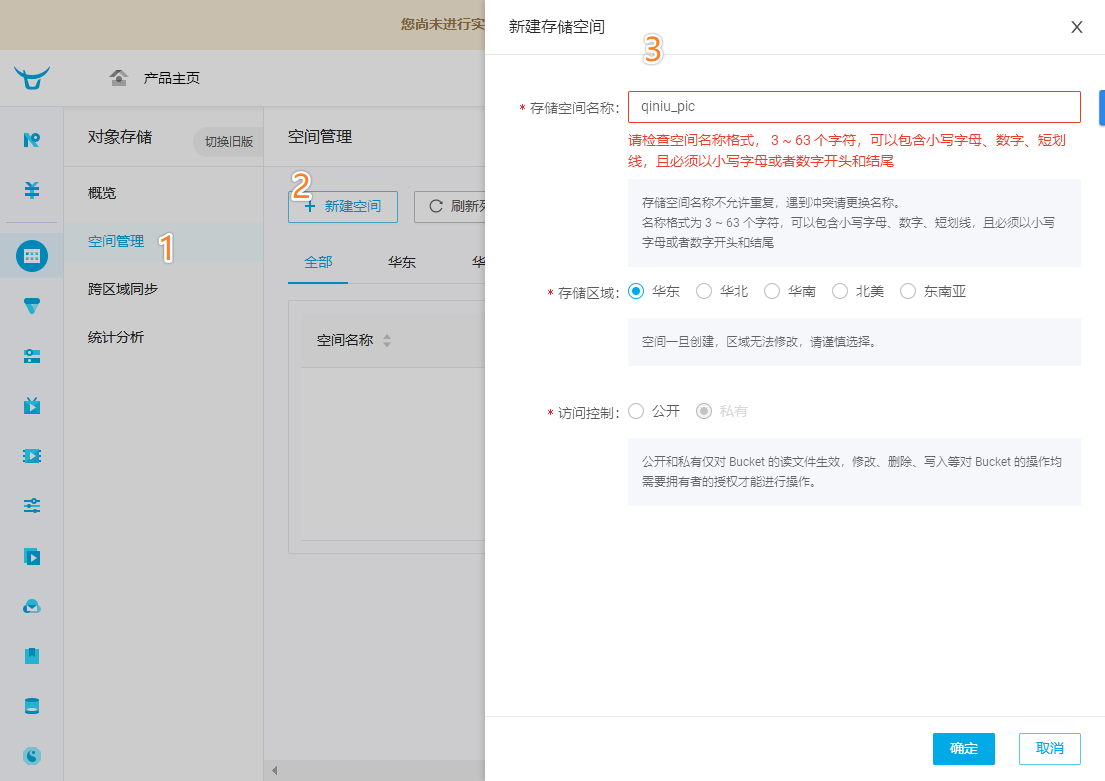The width and height of the screenshot is (1105, 781).
Task: Open the N-shaped icon in the sidebar
Action: click(32, 140)
